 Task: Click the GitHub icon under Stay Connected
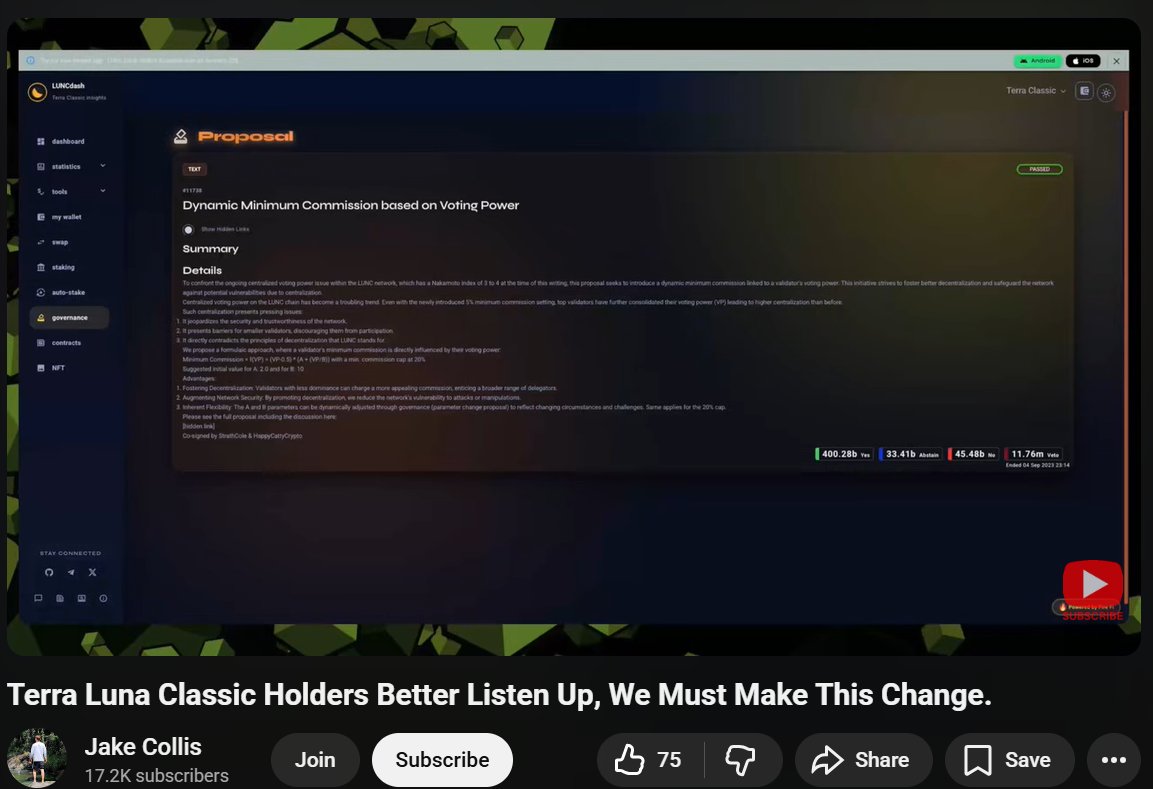[49, 572]
